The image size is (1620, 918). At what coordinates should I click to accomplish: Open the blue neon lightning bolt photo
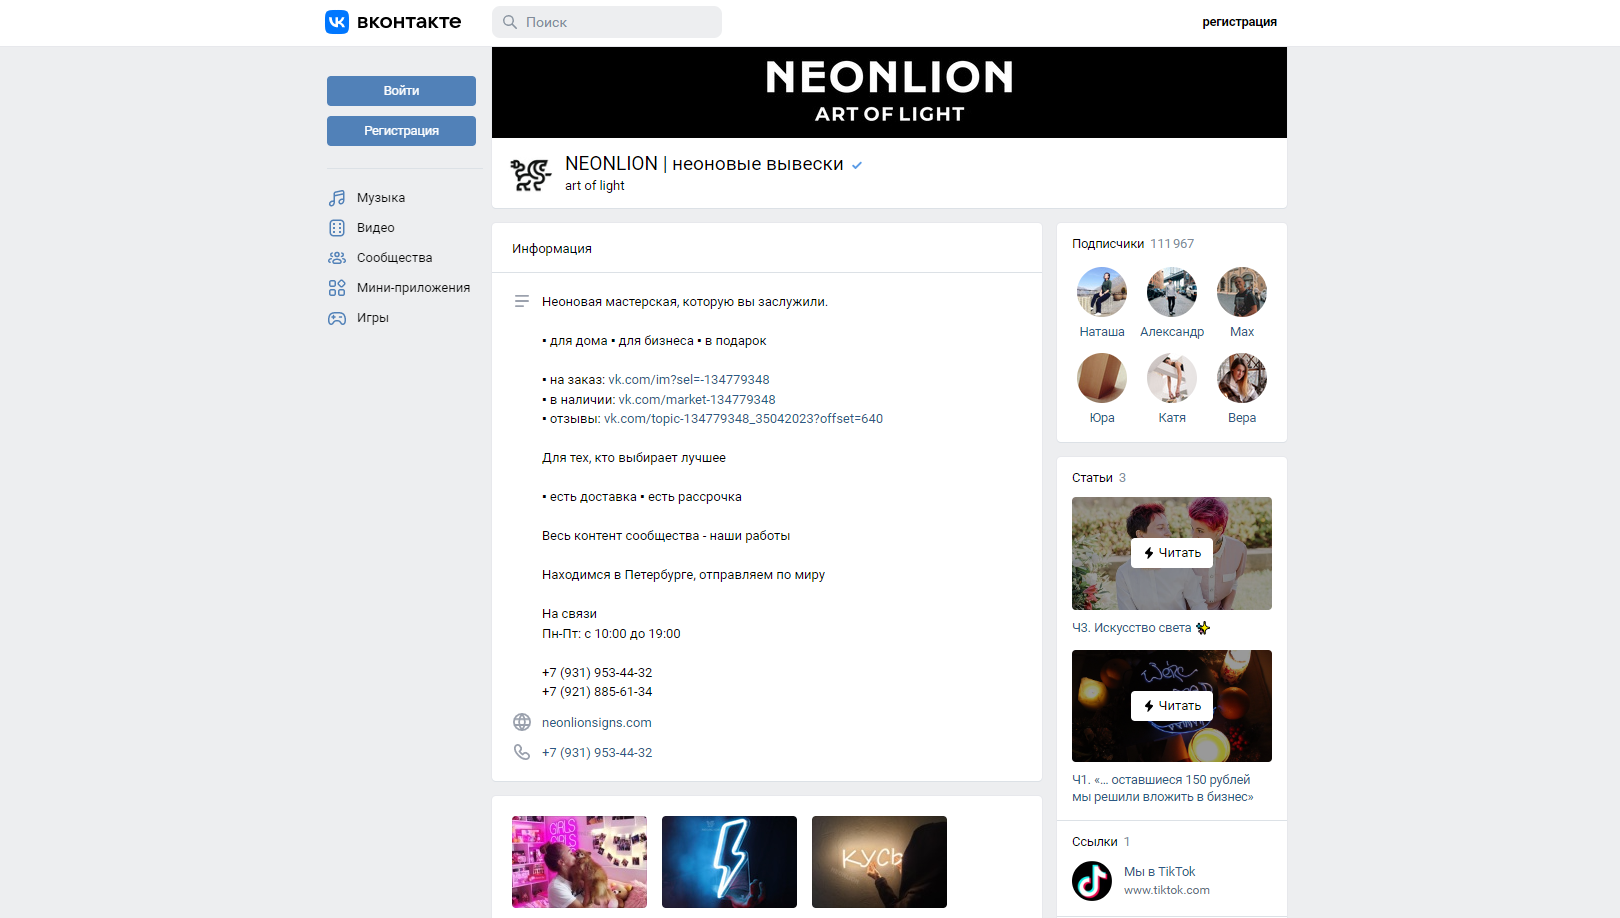[x=729, y=862]
